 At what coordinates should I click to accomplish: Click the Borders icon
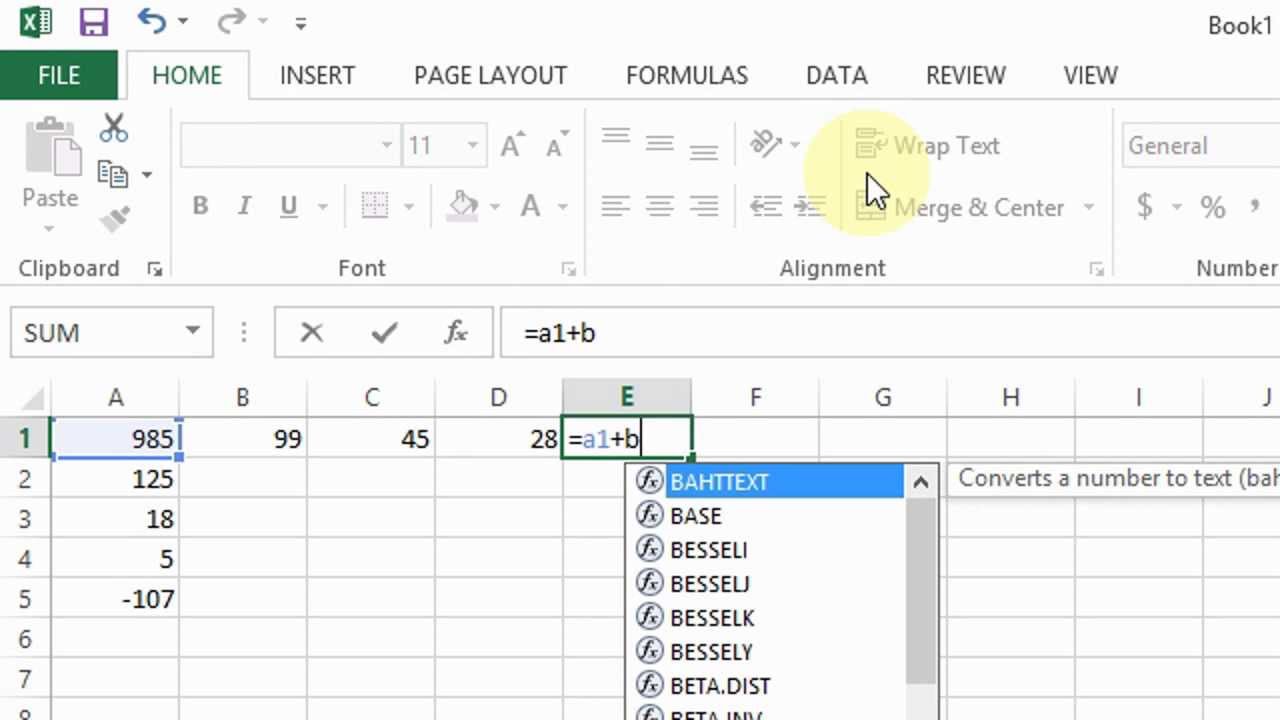375,207
